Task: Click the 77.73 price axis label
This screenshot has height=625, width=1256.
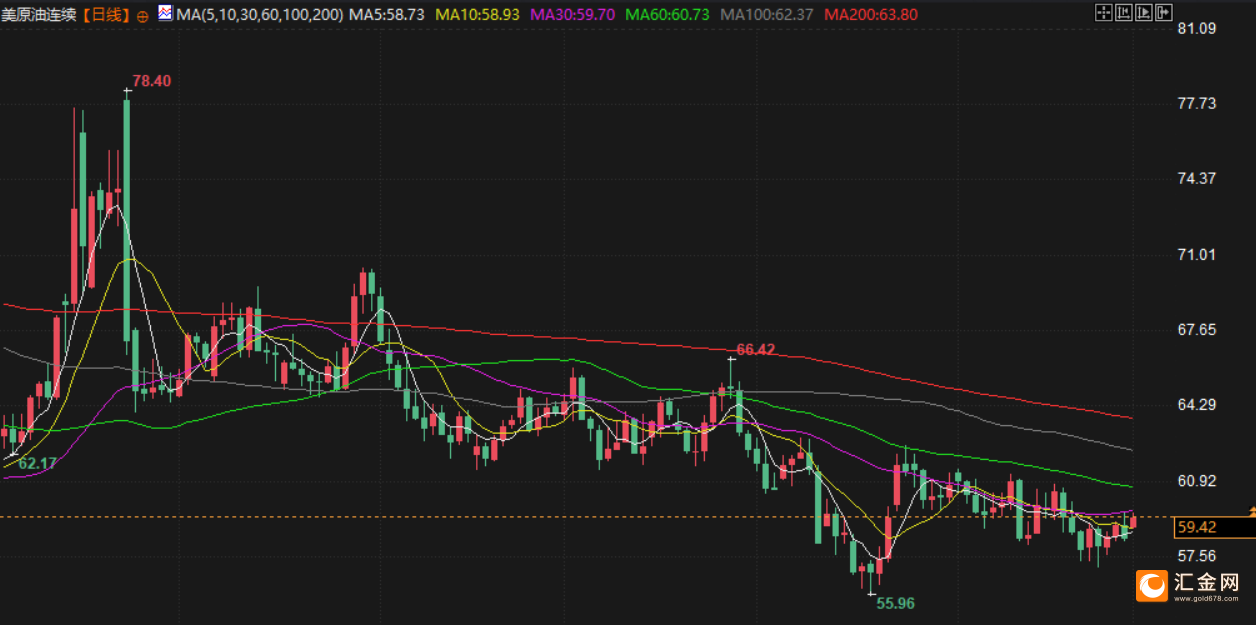Action: pyautogui.click(x=1197, y=103)
